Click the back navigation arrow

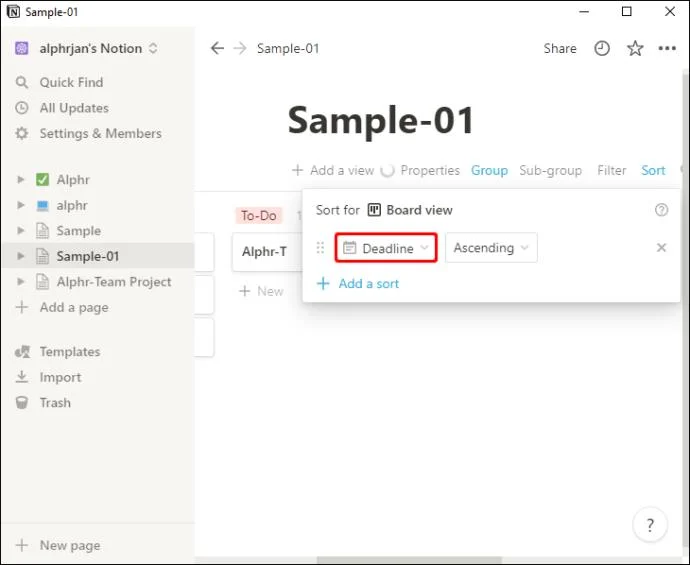tap(217, 48)
